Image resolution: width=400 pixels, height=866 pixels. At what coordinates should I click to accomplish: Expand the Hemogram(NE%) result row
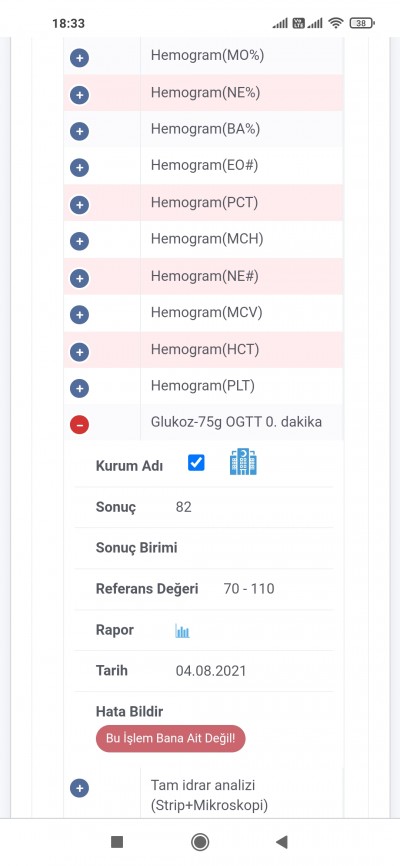coord(80,95)
